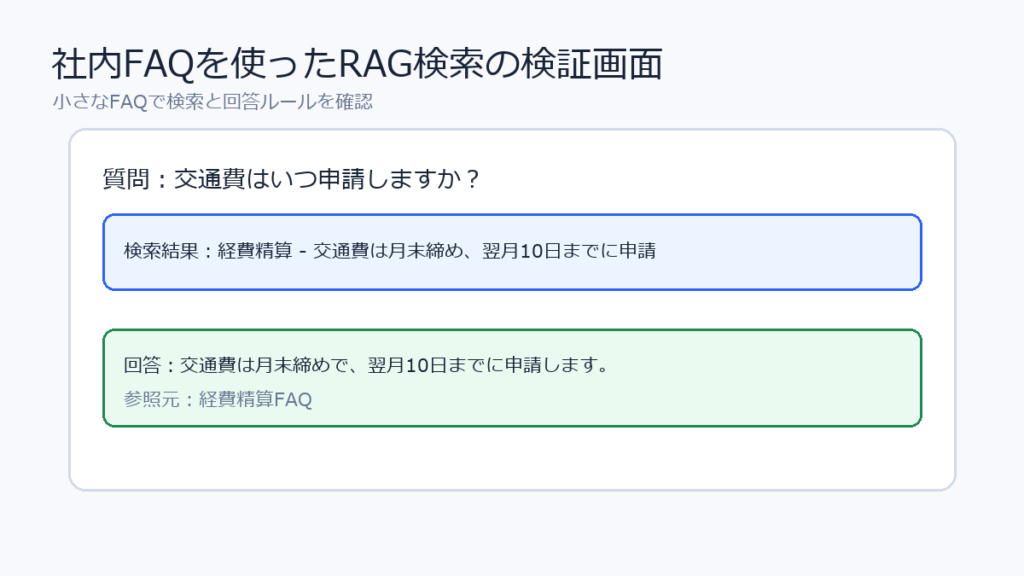Click the question text 質問:交通費はいつ申請しますか?
The width and height of the screenshot is (1024, 576).
coord(291,179)
